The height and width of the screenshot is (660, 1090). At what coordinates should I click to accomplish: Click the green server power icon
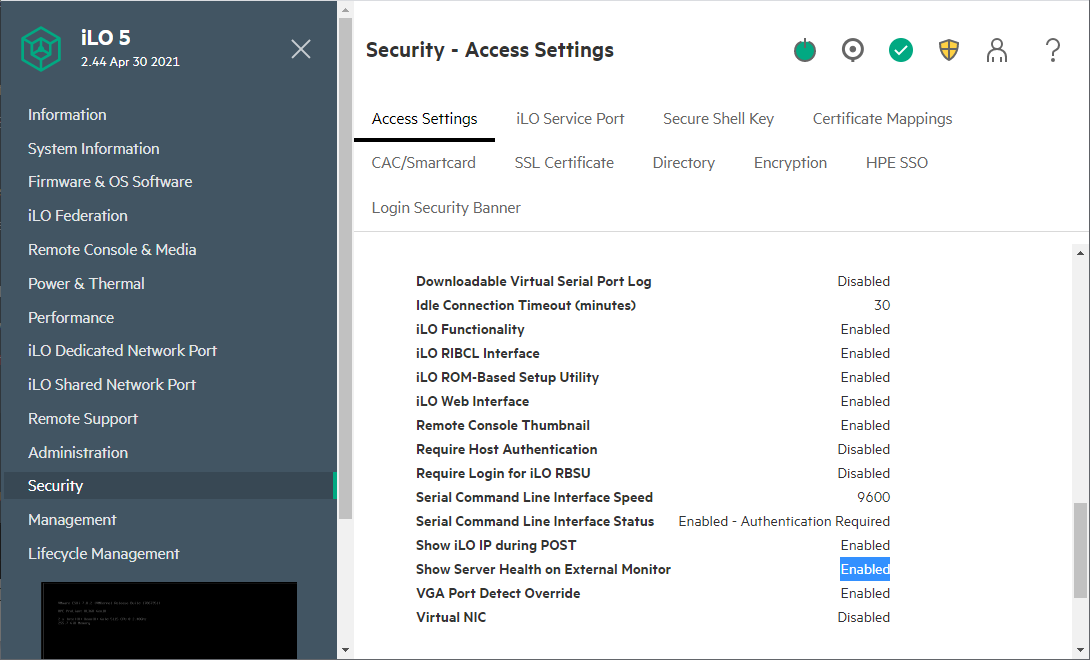(804, 50)
